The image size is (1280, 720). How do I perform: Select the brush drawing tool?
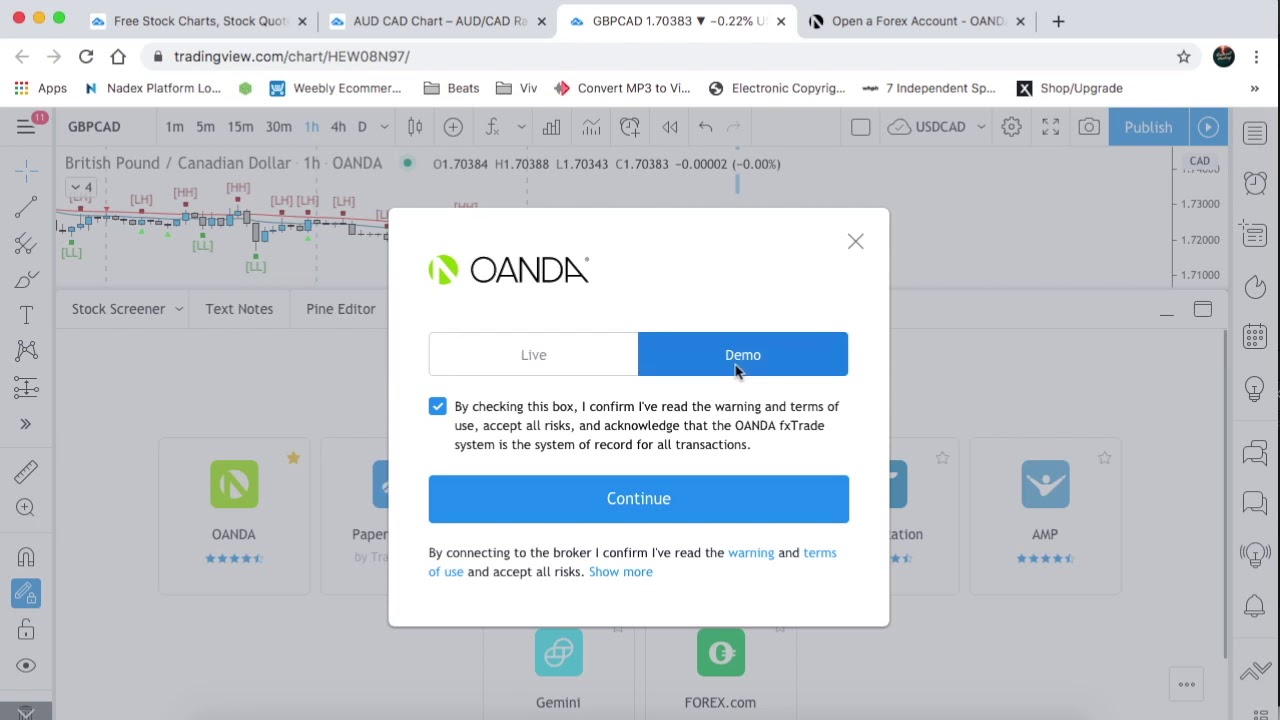point(26,279)
